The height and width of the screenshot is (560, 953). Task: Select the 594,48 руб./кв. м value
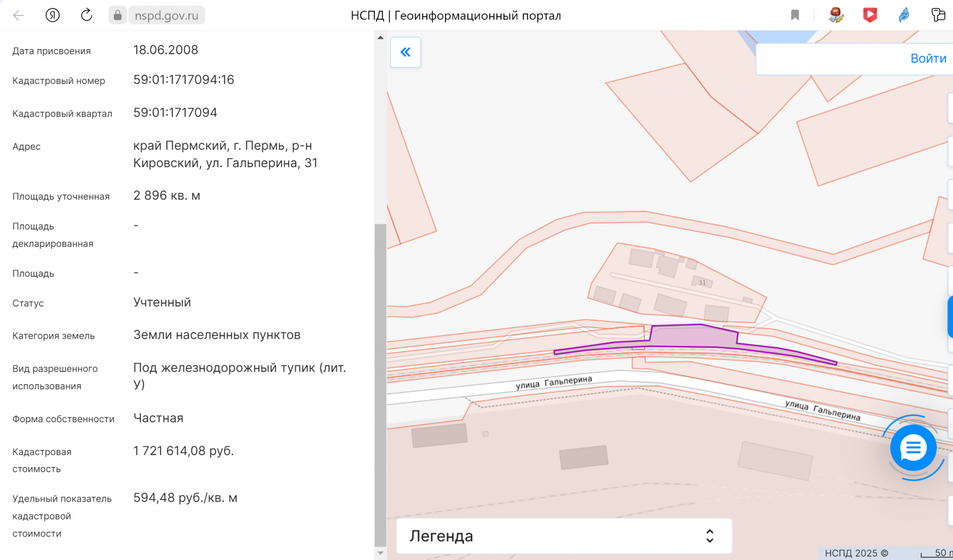tap(185, 498)
